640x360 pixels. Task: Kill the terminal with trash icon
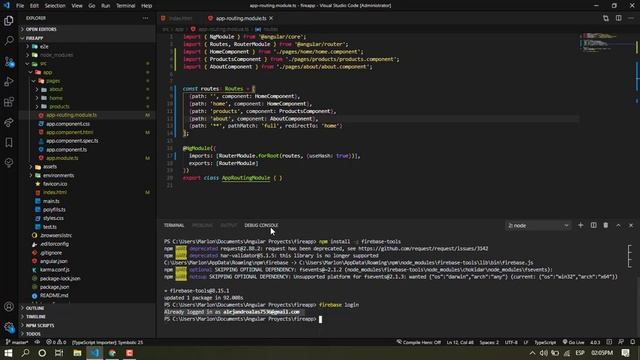[606, 225]
